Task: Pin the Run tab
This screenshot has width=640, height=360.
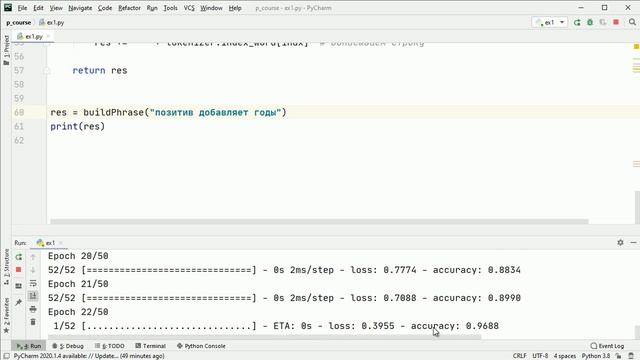Action: pyautogui.click(x=18, y=302)
